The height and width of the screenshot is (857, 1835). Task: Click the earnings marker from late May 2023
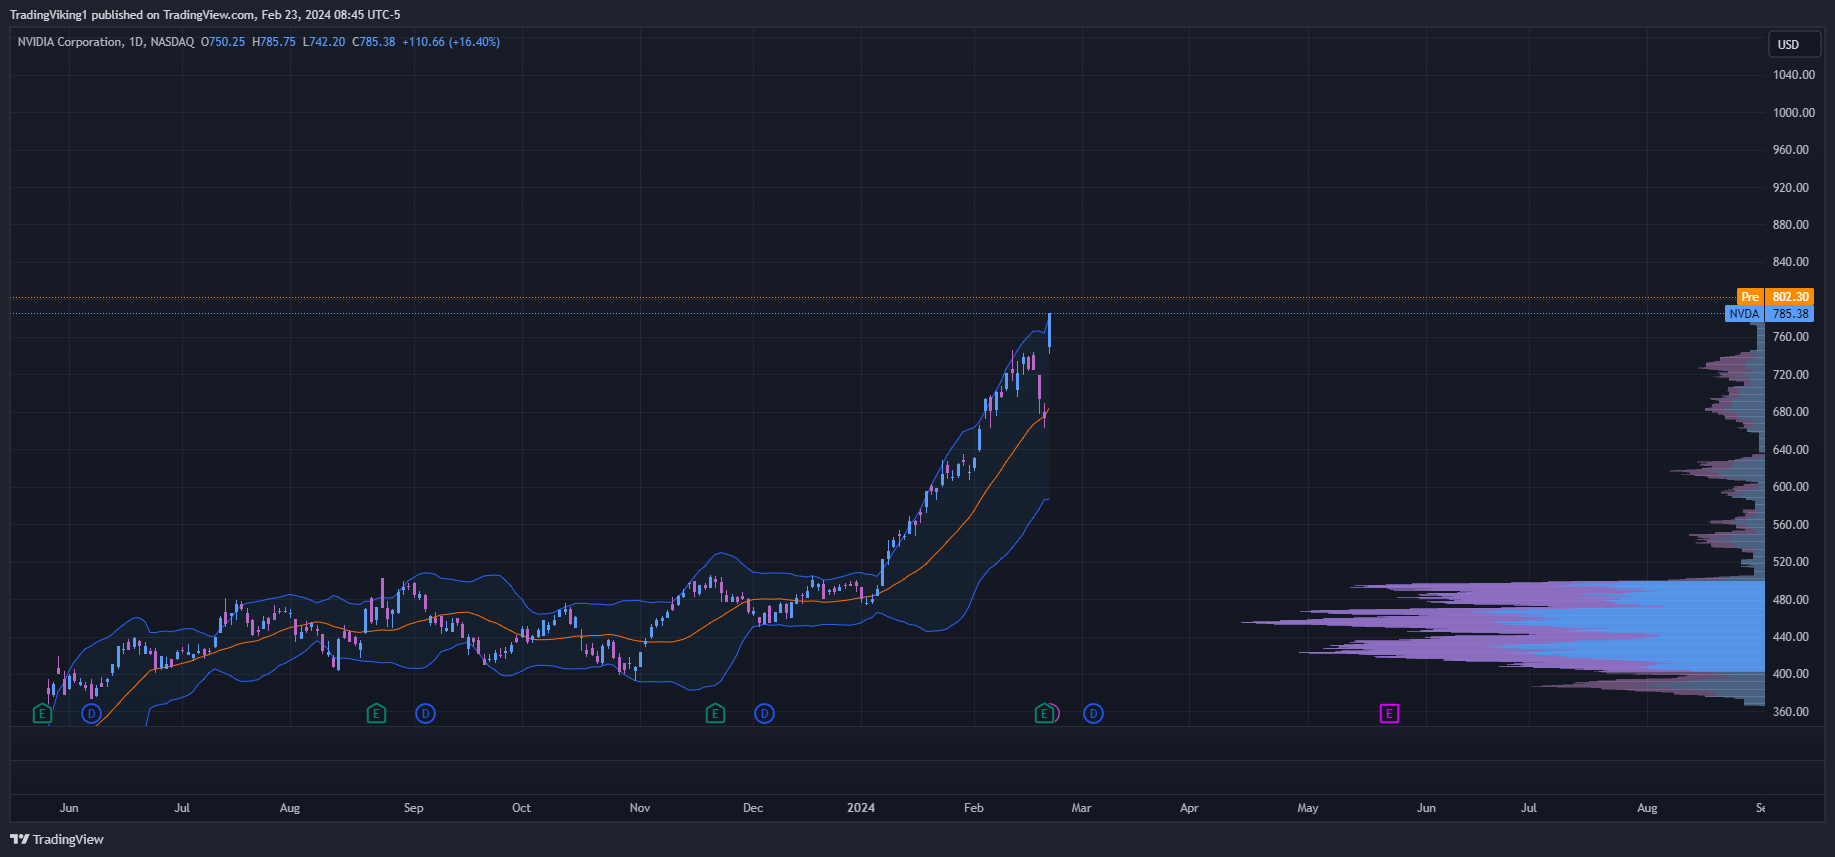pyautogui.click(x=42, y=714)
